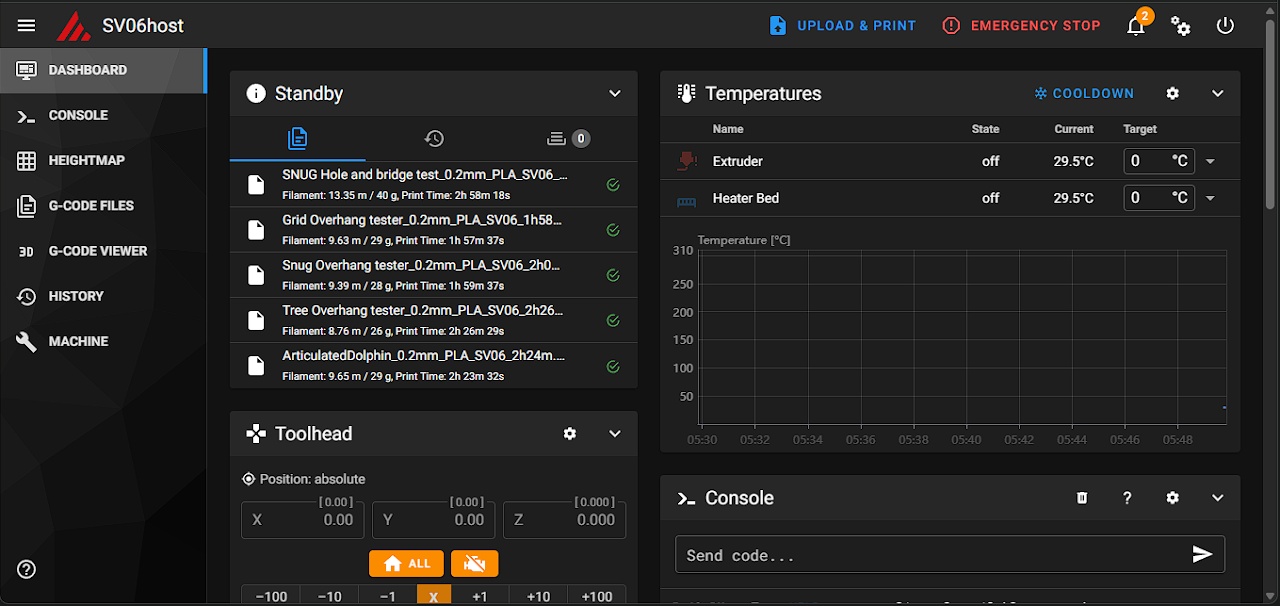Home all axes with ALL button
The width and height of the screenshot is (1280, 606).
pyautogui.click(x=406, y=564)
